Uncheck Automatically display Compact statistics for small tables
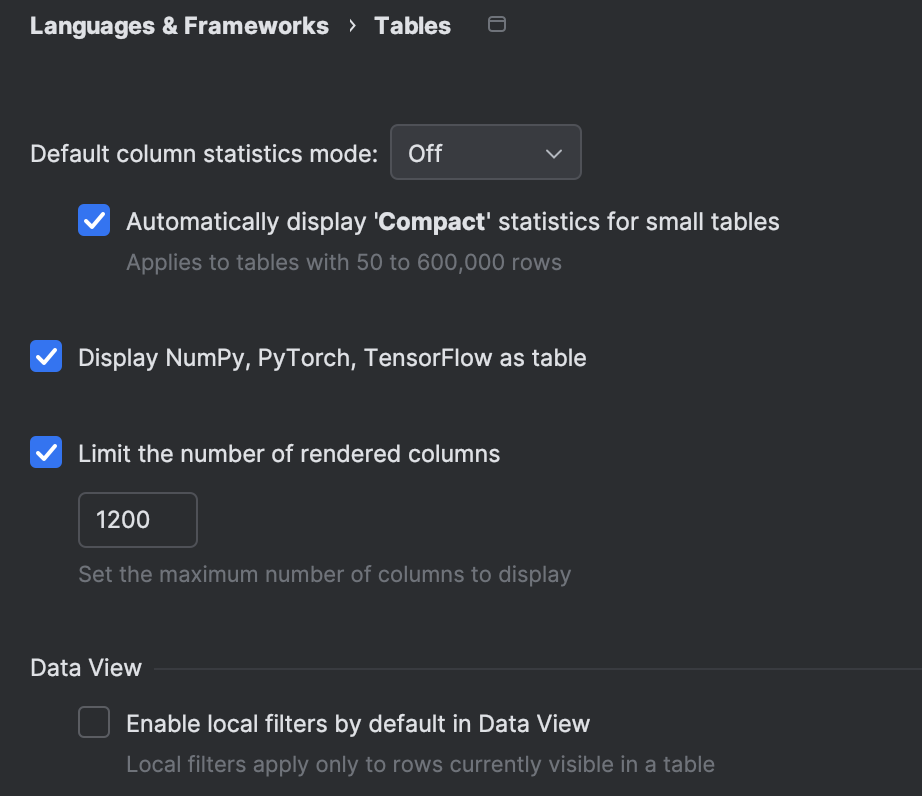 tap(94, 220)
